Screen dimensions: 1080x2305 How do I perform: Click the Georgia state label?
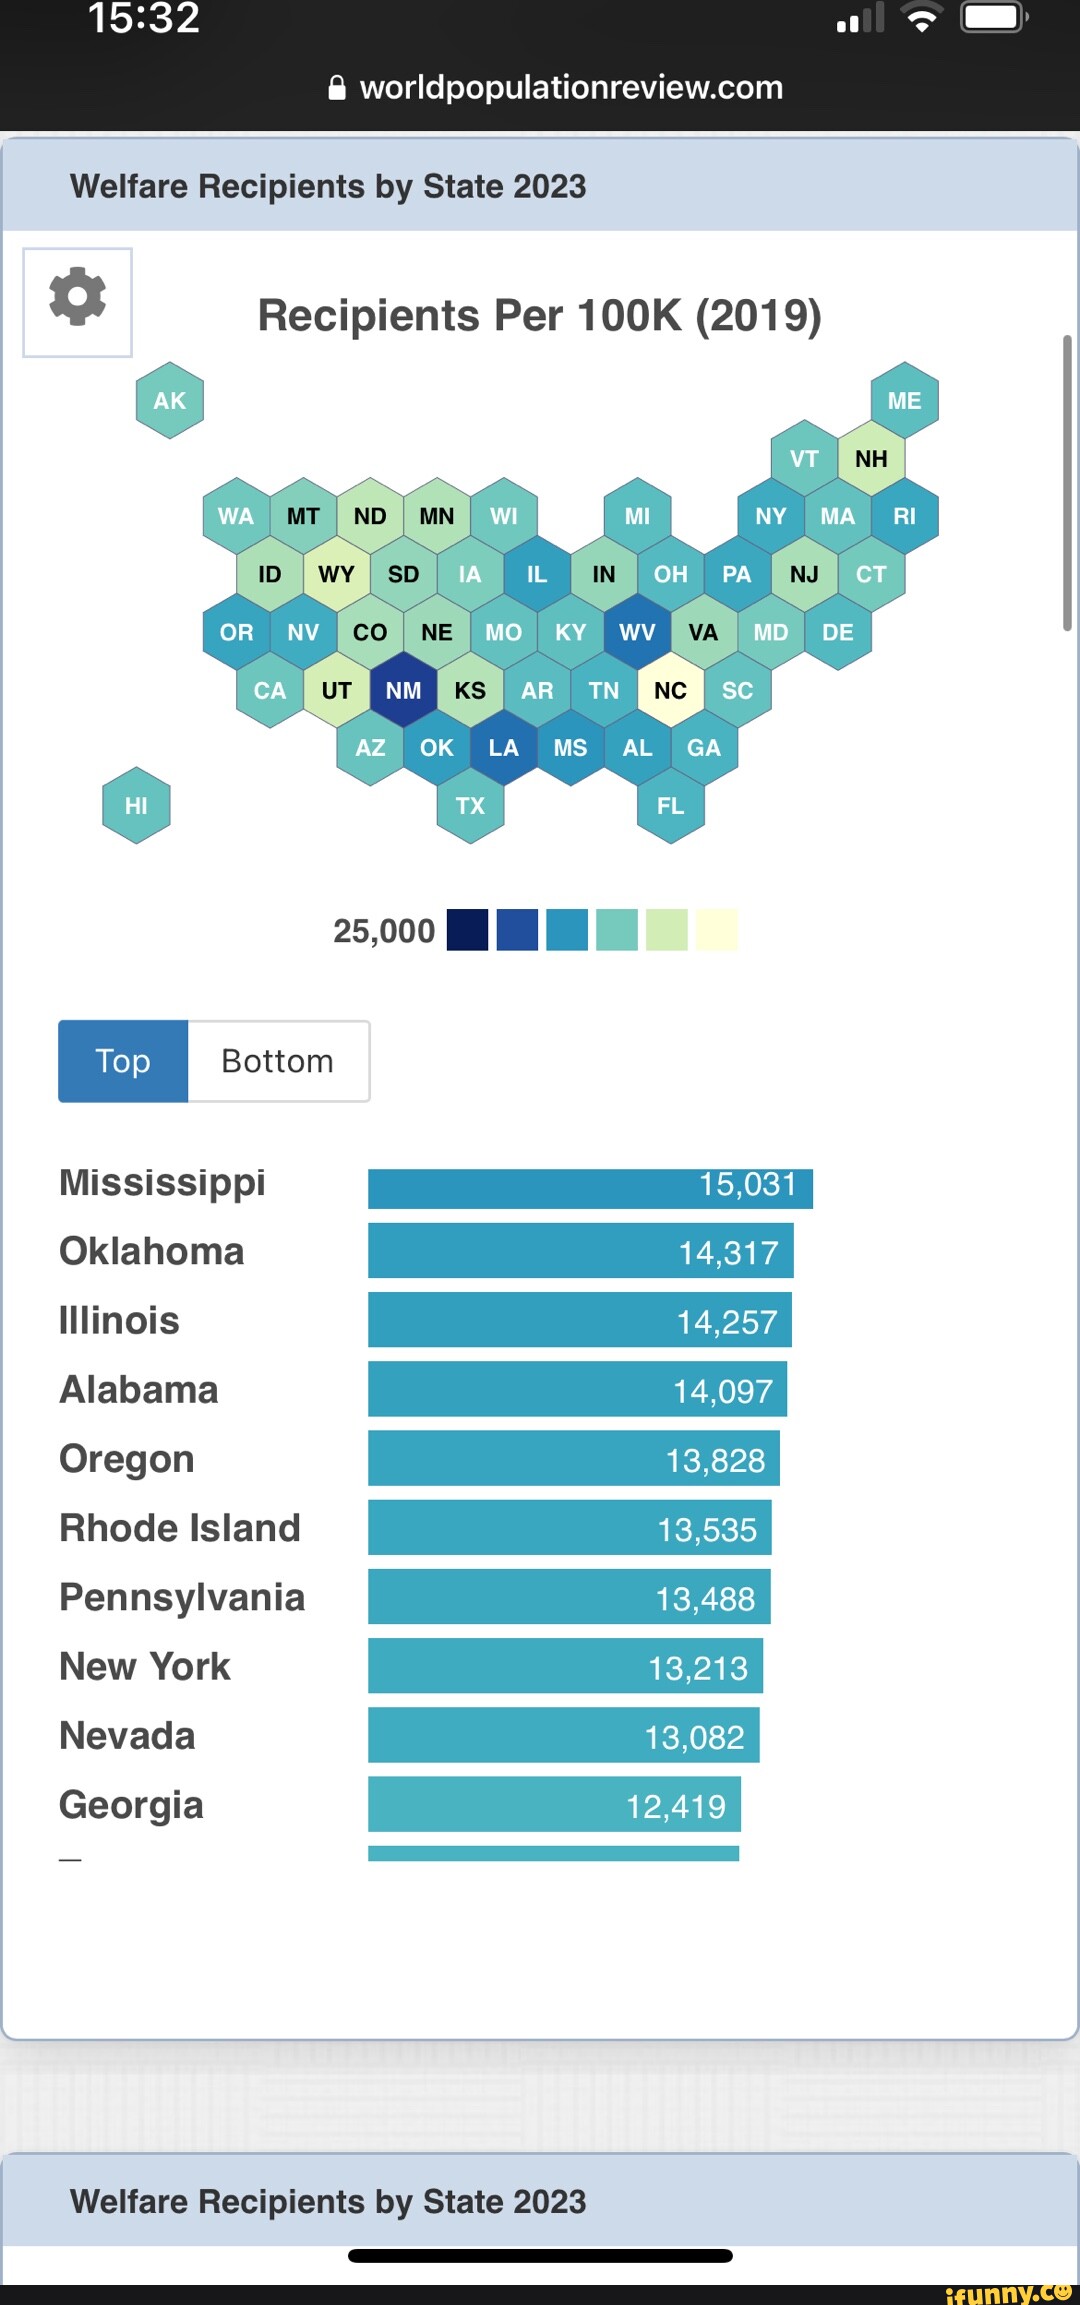tap(131, 1805)
